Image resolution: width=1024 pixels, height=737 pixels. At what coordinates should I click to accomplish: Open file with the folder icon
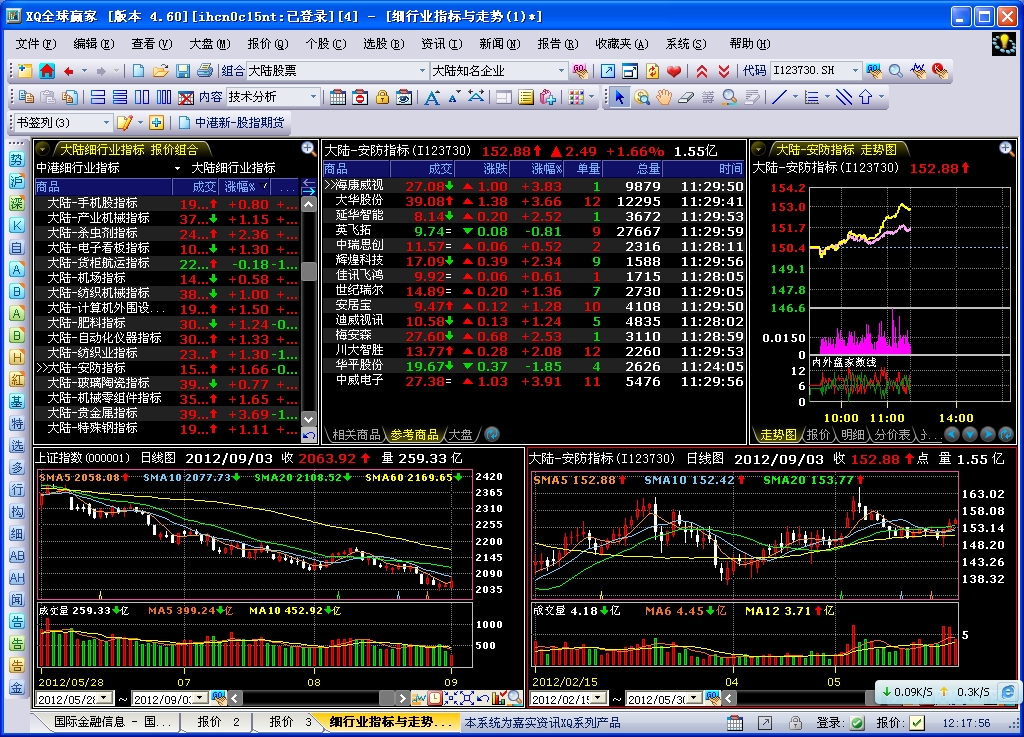[161, 71]
